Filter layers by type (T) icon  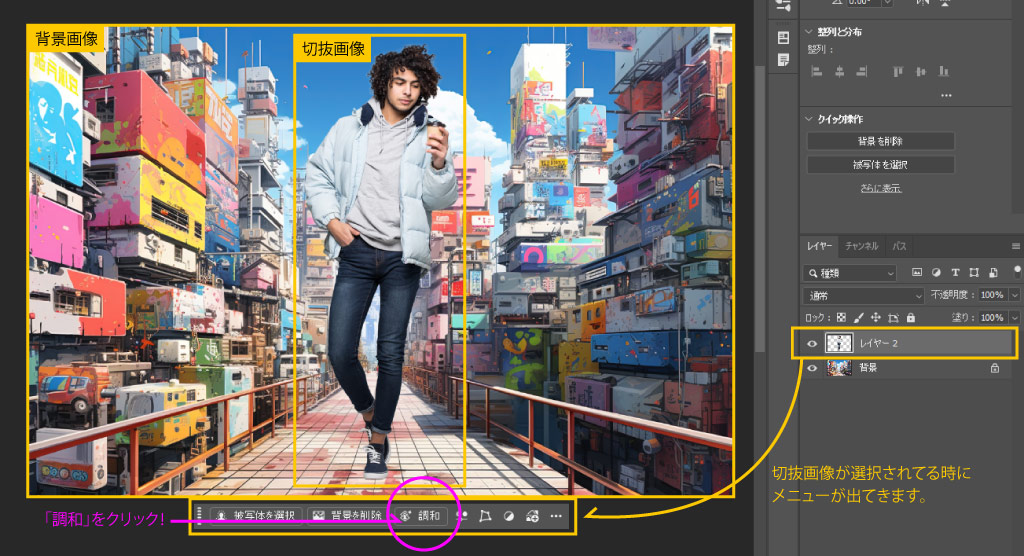[955, 272]
